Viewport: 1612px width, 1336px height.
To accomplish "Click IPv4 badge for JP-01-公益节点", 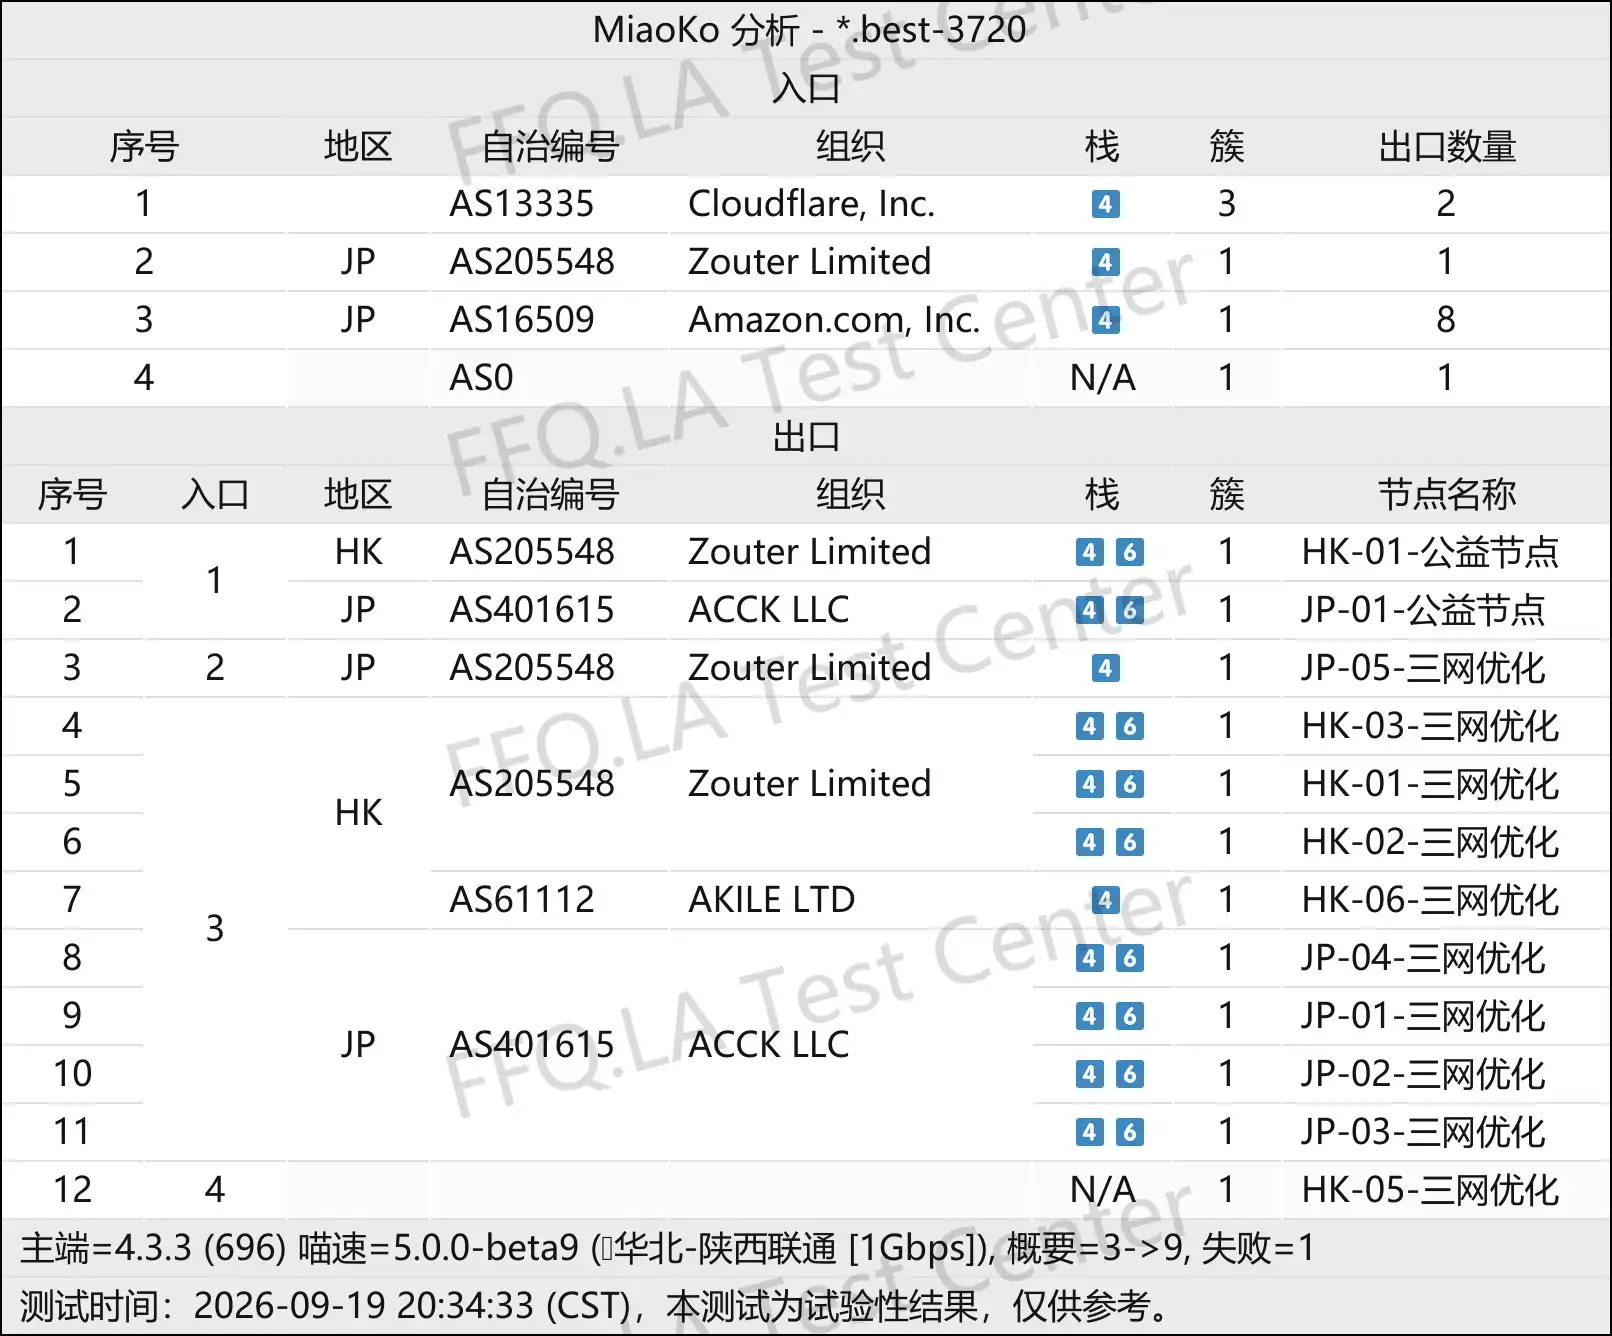I will [x=1089, y=610].
